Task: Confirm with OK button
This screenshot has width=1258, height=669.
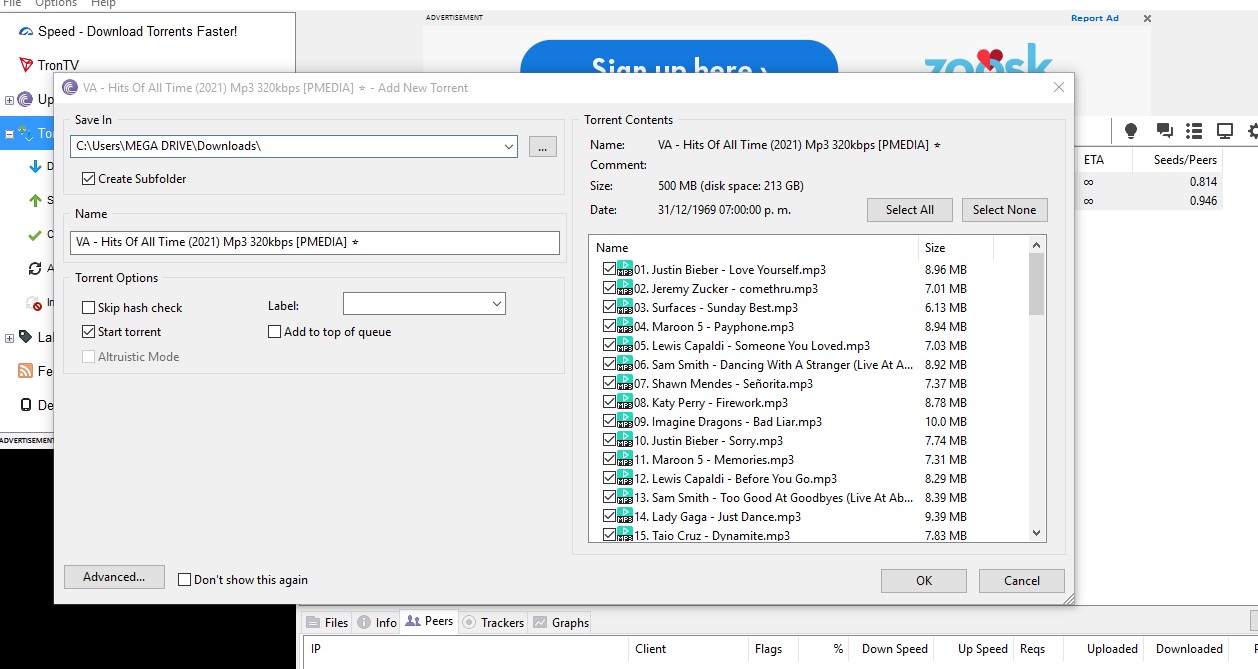Action: point(924,581)
